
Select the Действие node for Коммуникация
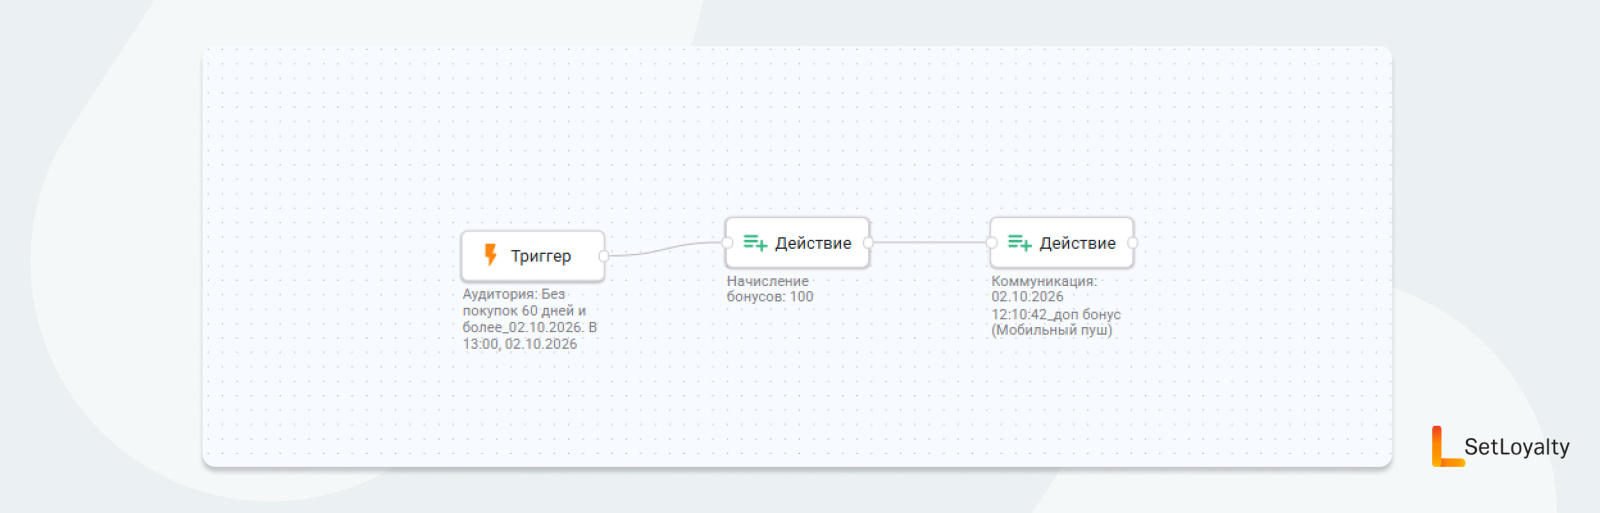tap(1061, 243)
